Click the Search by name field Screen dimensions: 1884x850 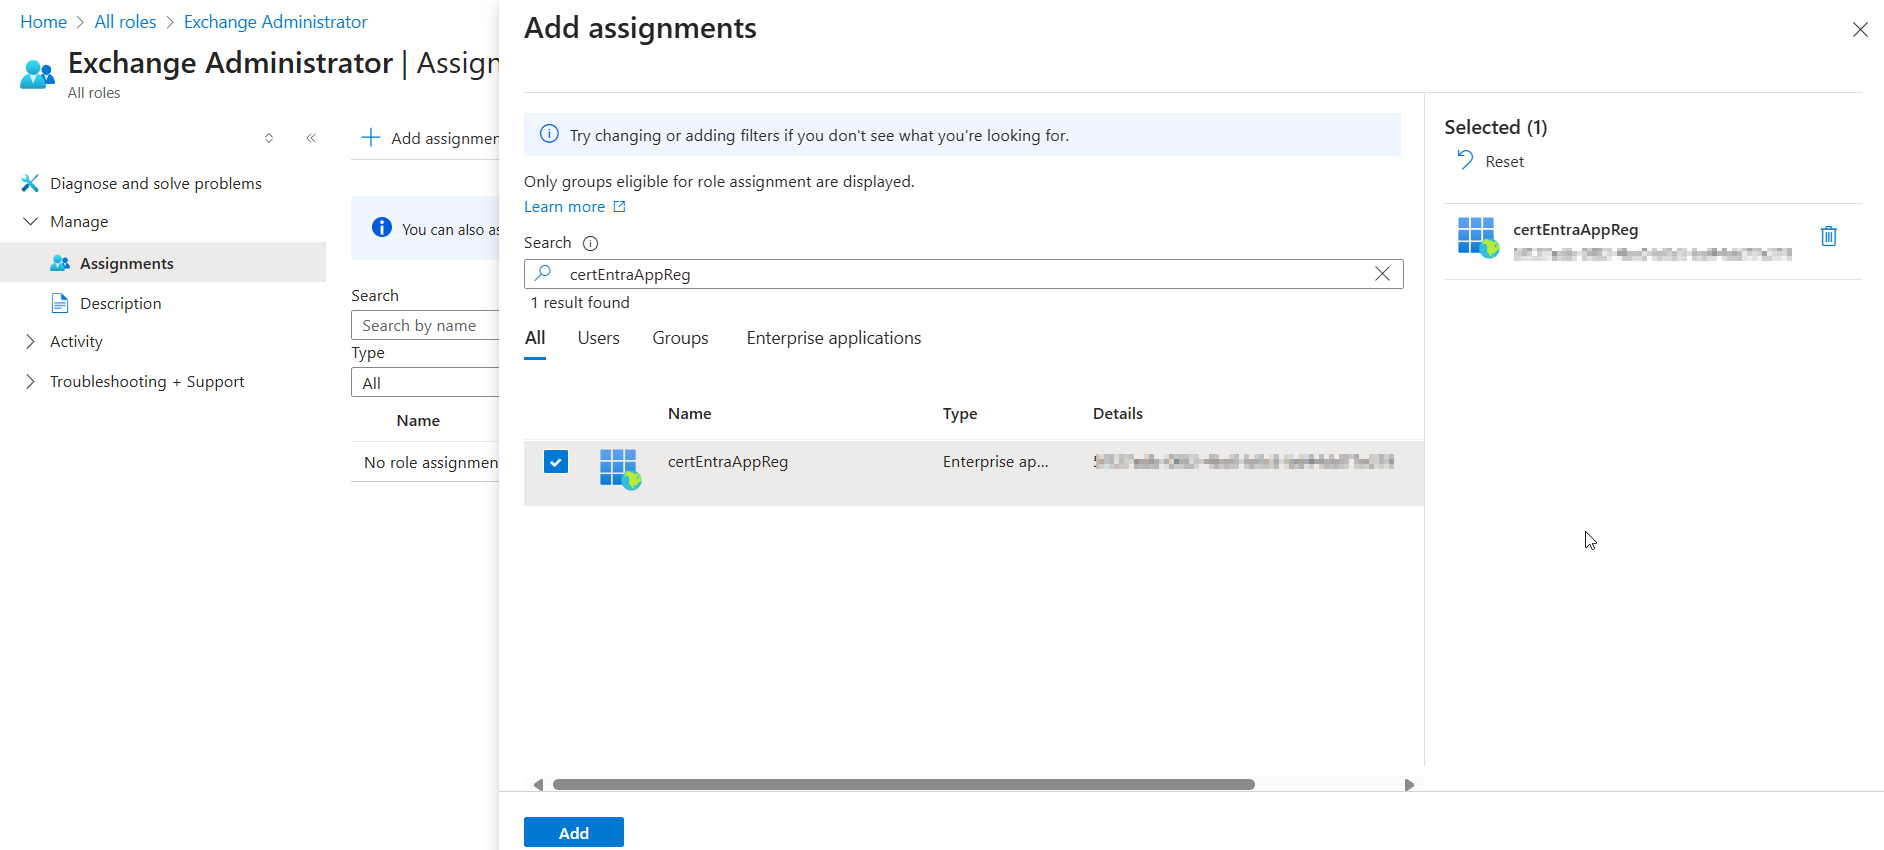click(x=426, y=326)
